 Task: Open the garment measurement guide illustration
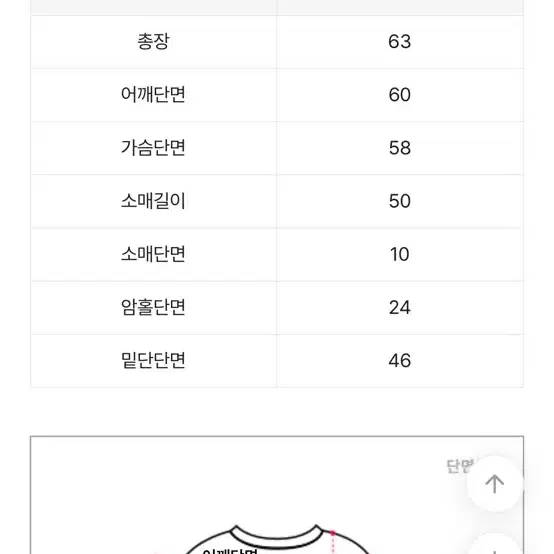[277, 495]
